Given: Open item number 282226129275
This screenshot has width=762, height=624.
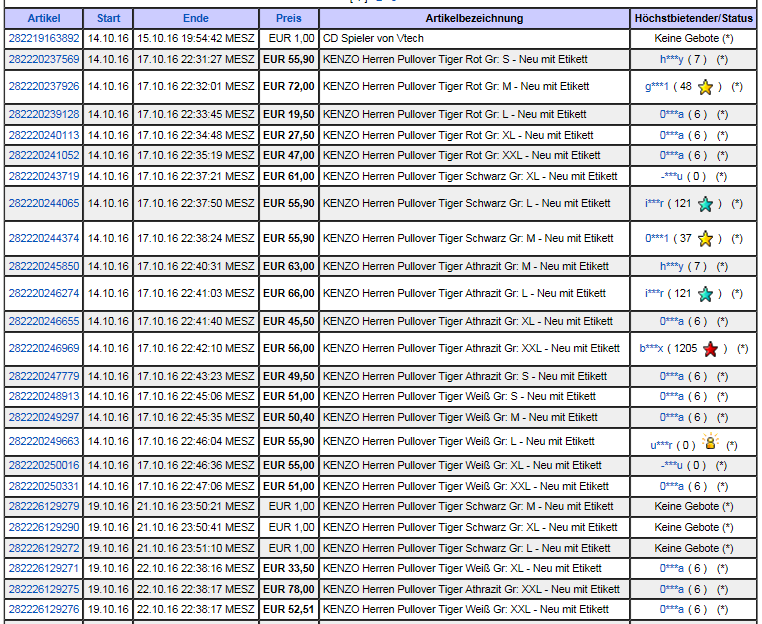Looking at the screenshot, I should coord(44,589).
